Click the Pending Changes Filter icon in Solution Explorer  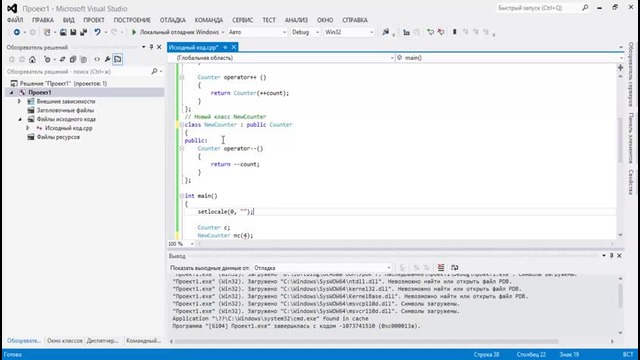[x=47, y=60]
